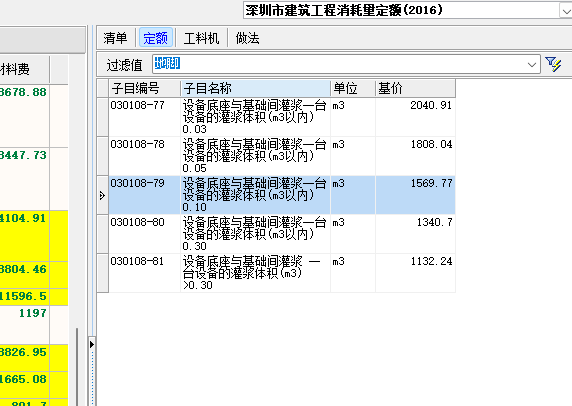Click the row header of 030108-77
The image size is (572, 406).
click(103, 117)
